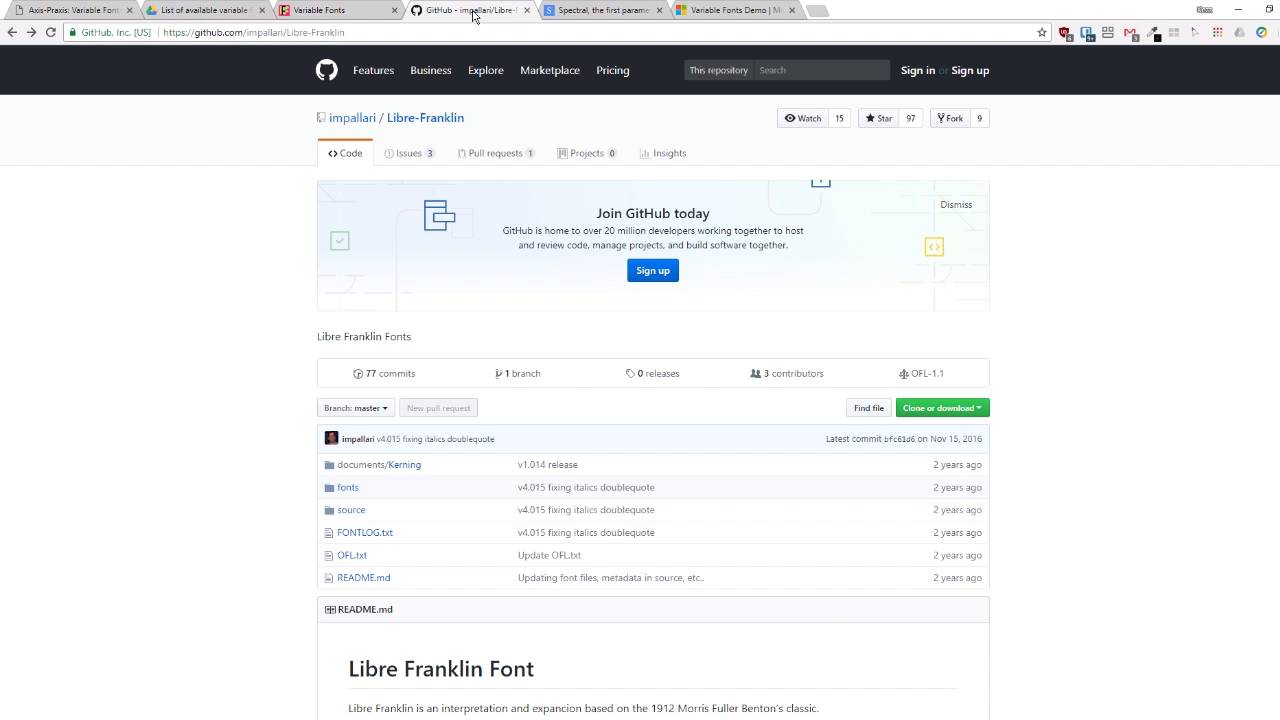Click the FONTLOG.txt file icon
The width and height of the screenshot is (1280, 720).
tap(329, 532)
